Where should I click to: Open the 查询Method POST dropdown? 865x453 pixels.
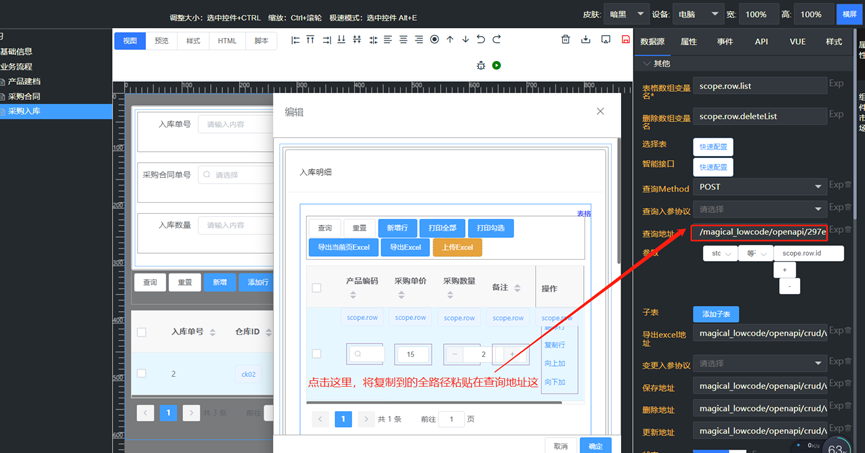(x=760, y=187)
